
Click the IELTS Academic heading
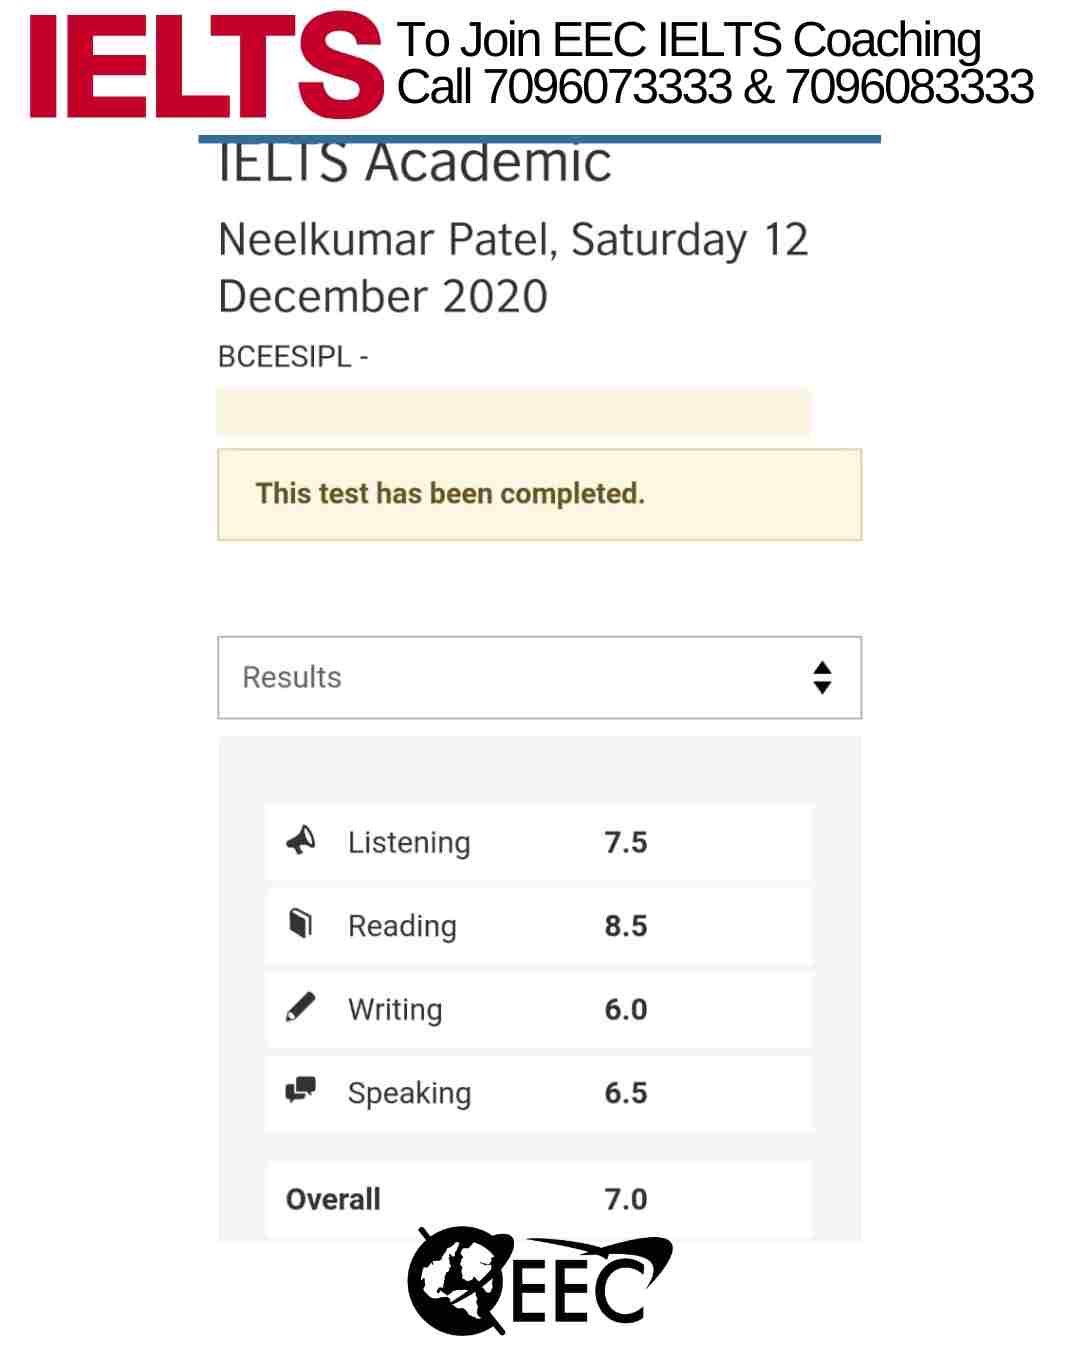(414, 164)
